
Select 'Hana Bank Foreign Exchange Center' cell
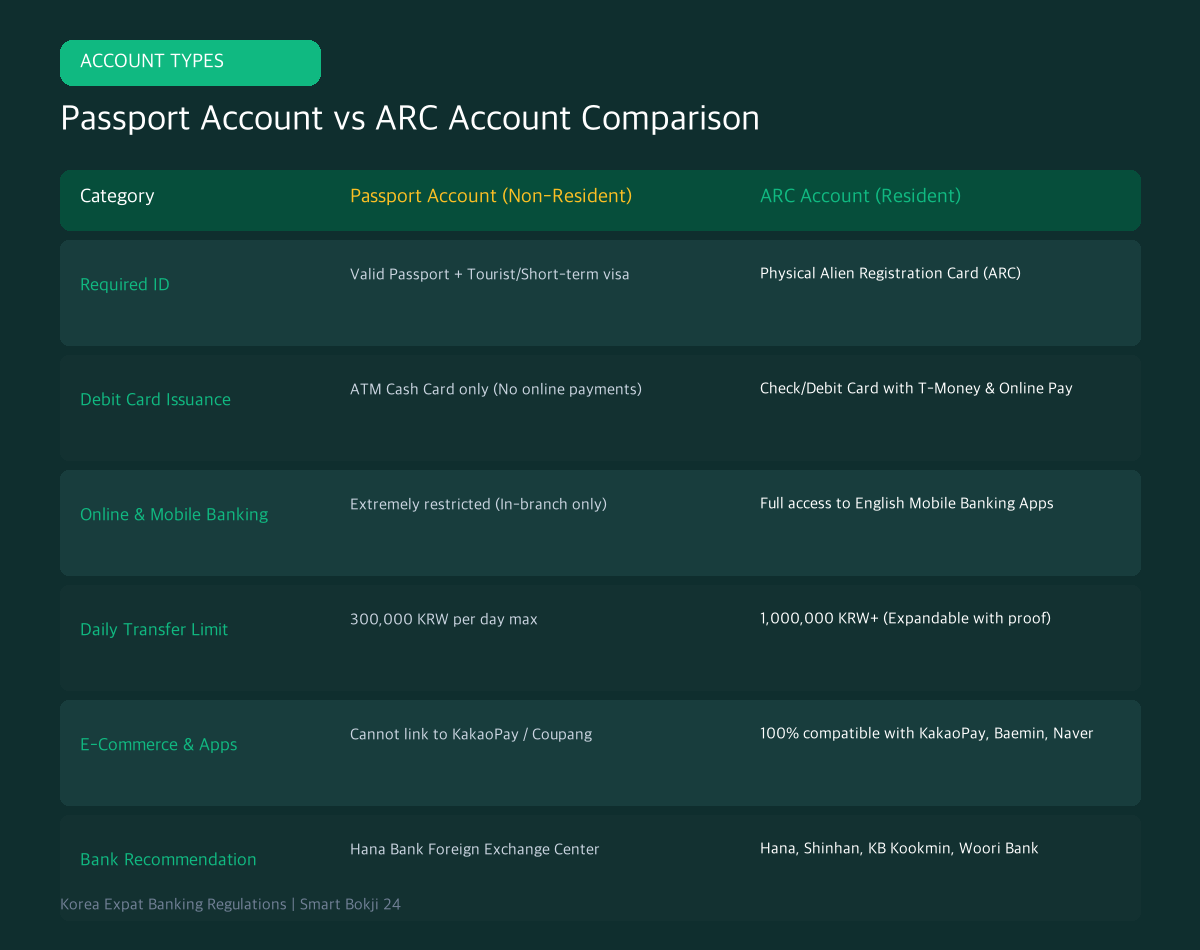pos(475,849)
